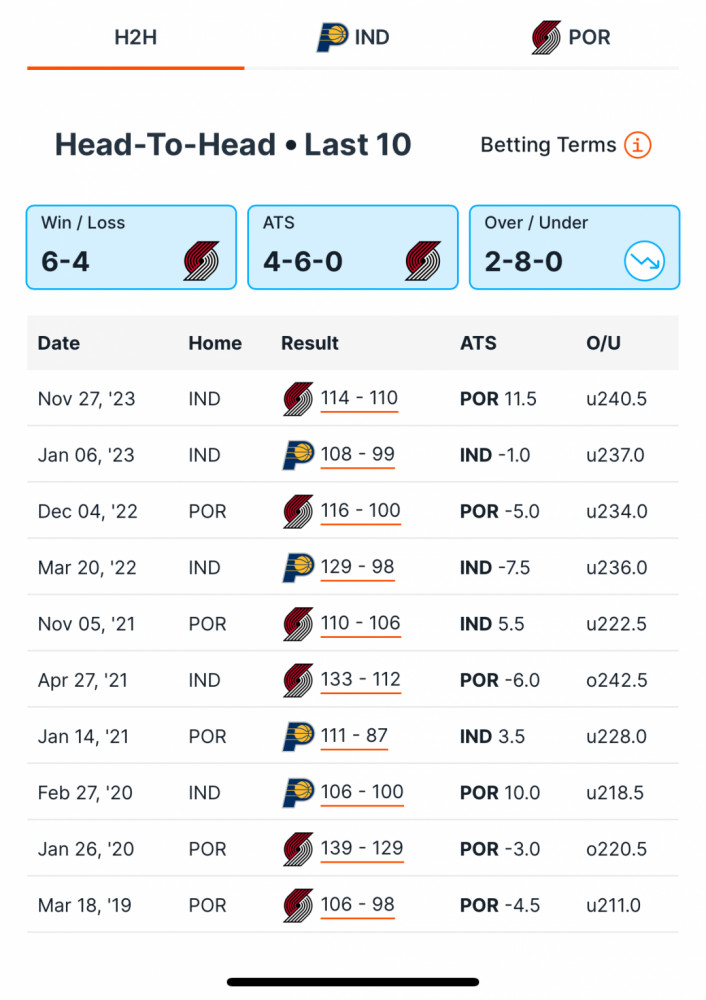706x1000 pixels.
Task: Tap Blazers logo on Nov 27, '23 row
Action: 298,399
